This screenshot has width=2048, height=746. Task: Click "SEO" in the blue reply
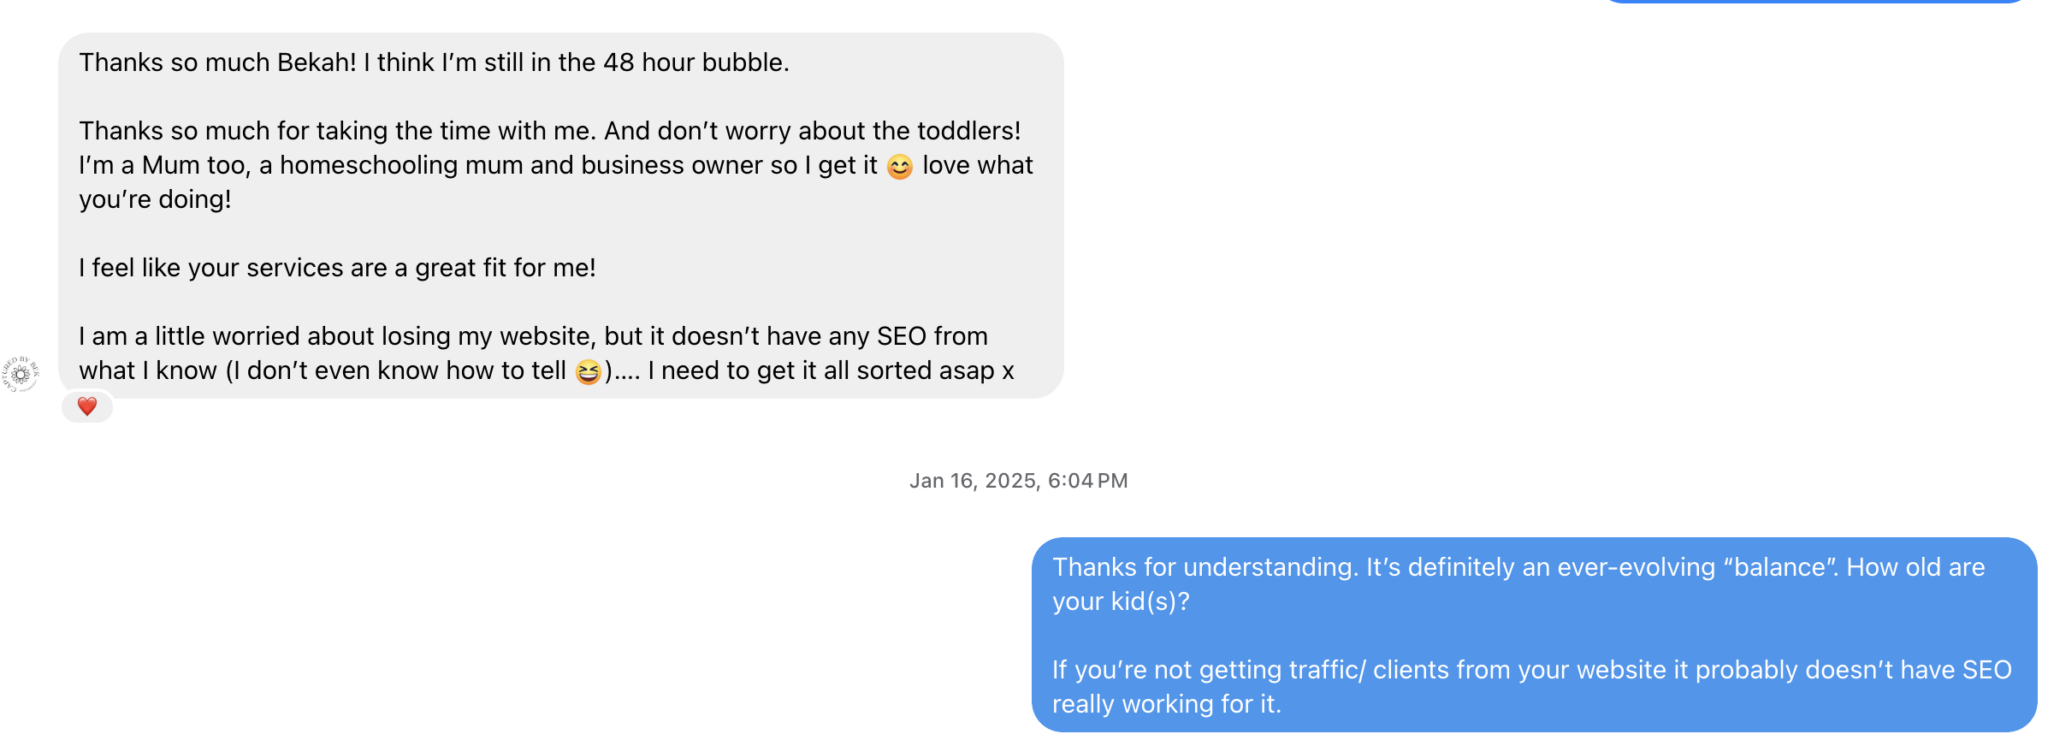[1986, 670]
